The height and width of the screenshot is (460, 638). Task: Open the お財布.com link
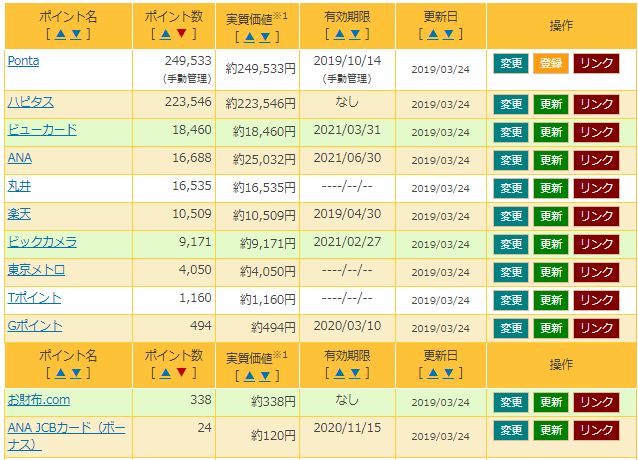[x=39, y=400]
